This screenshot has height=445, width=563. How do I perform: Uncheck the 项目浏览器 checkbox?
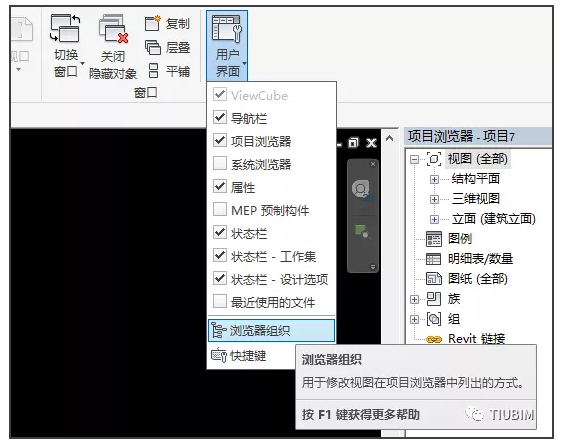pos(220,140)
